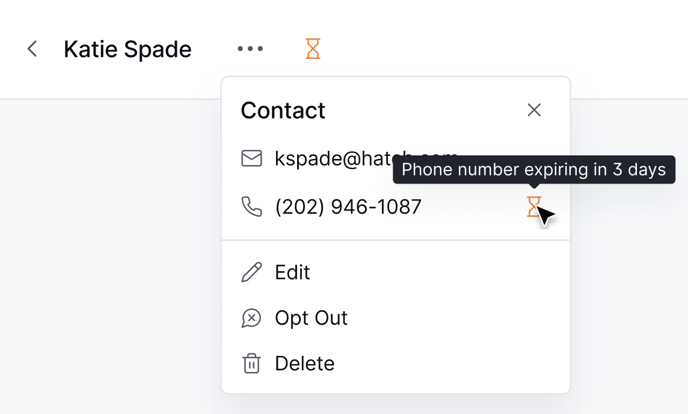The width and height of the screenshot is (688, 414).
Task: Click the back arrow beside Katie Spade
Action: point(32,49)
